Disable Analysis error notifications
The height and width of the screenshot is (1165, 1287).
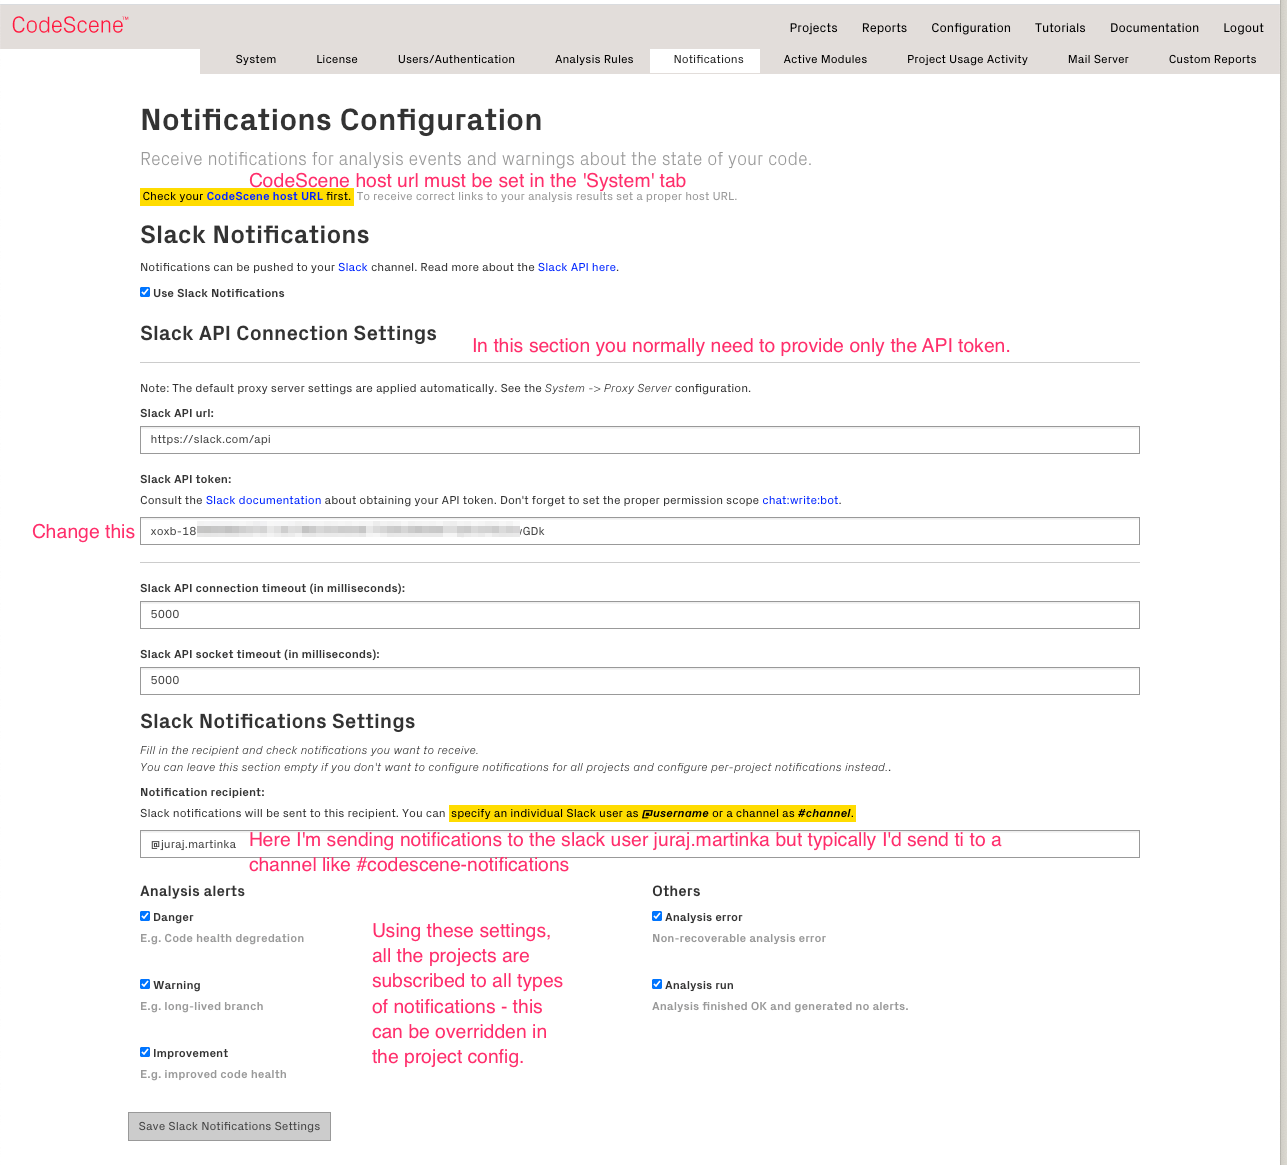pyautogui.click(x=657, y=915)
